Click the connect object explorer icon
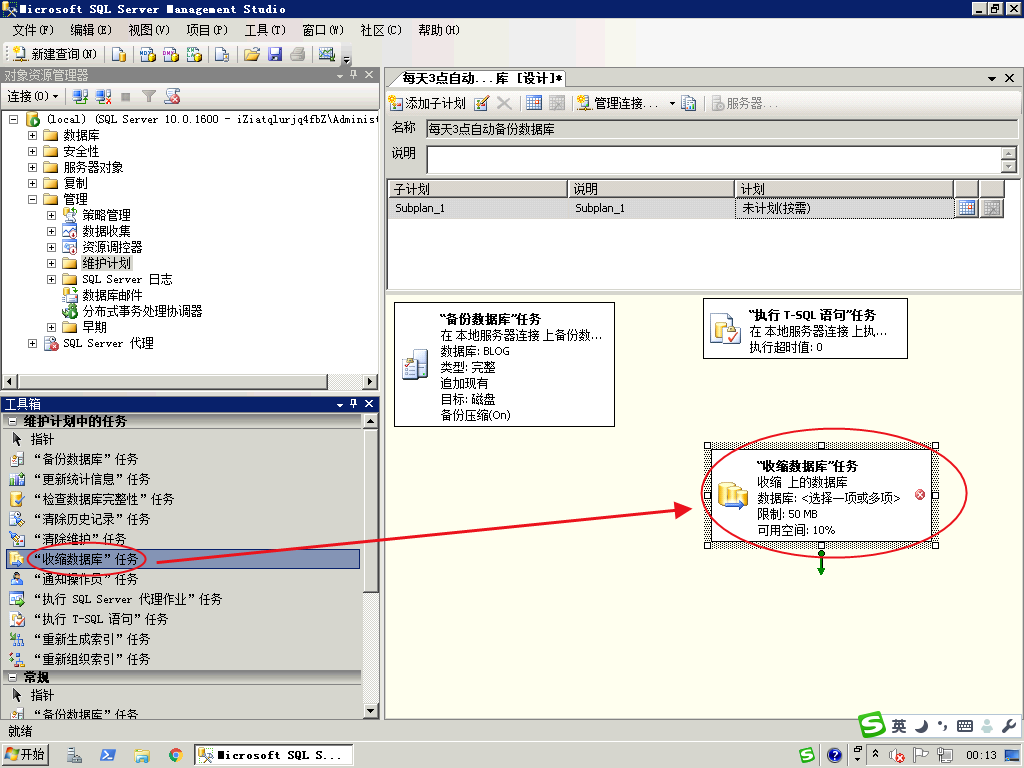Screen dimensions: 1024x768 pos(80,97)
